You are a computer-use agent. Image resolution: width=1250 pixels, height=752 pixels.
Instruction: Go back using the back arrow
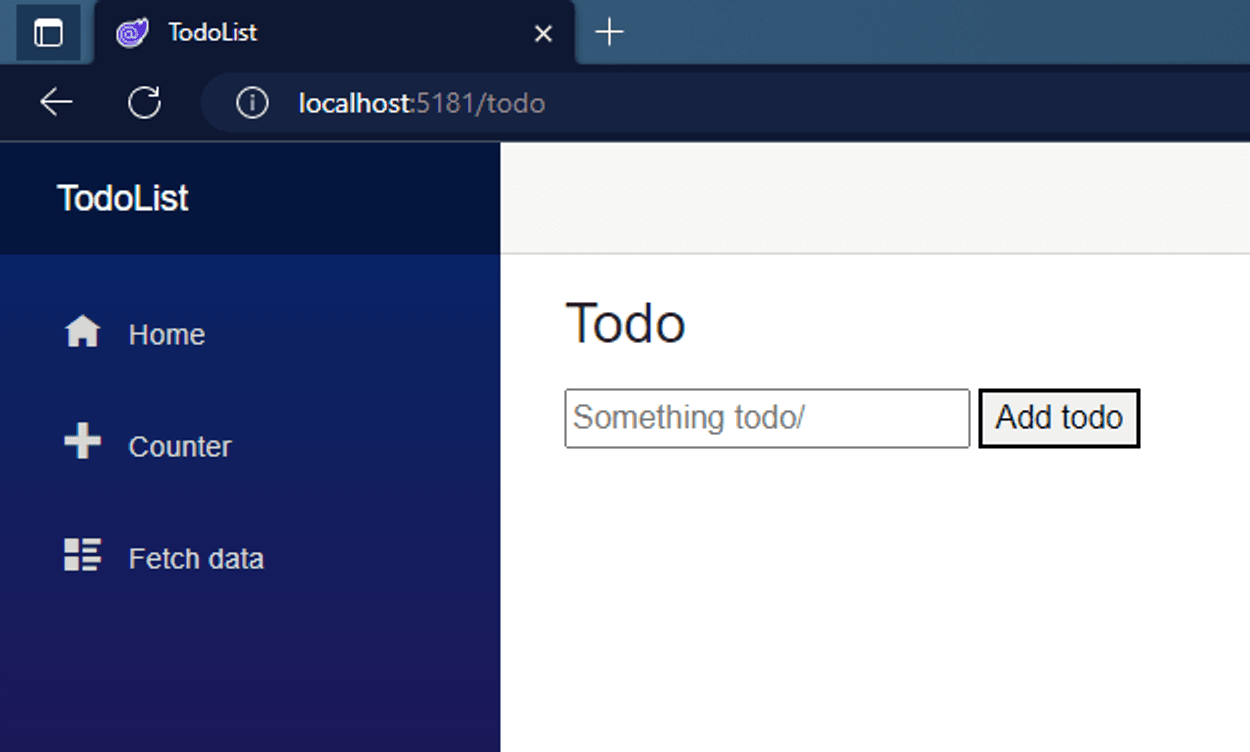[56, 102]
